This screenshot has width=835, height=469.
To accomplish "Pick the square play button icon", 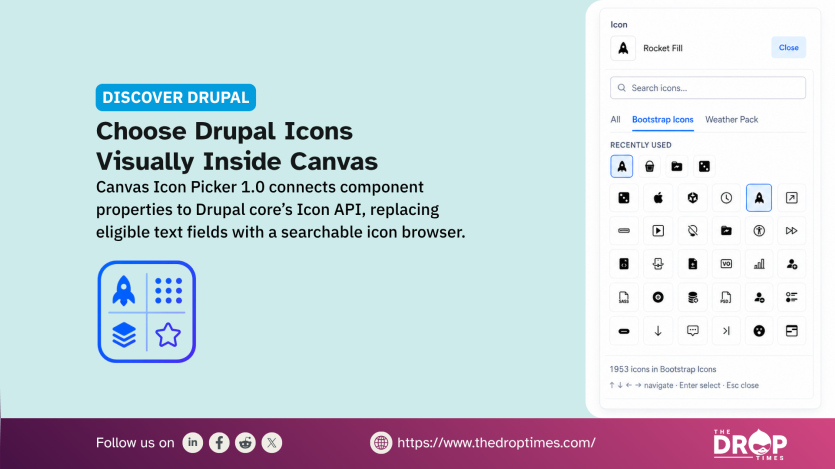I will click(658, 231).
